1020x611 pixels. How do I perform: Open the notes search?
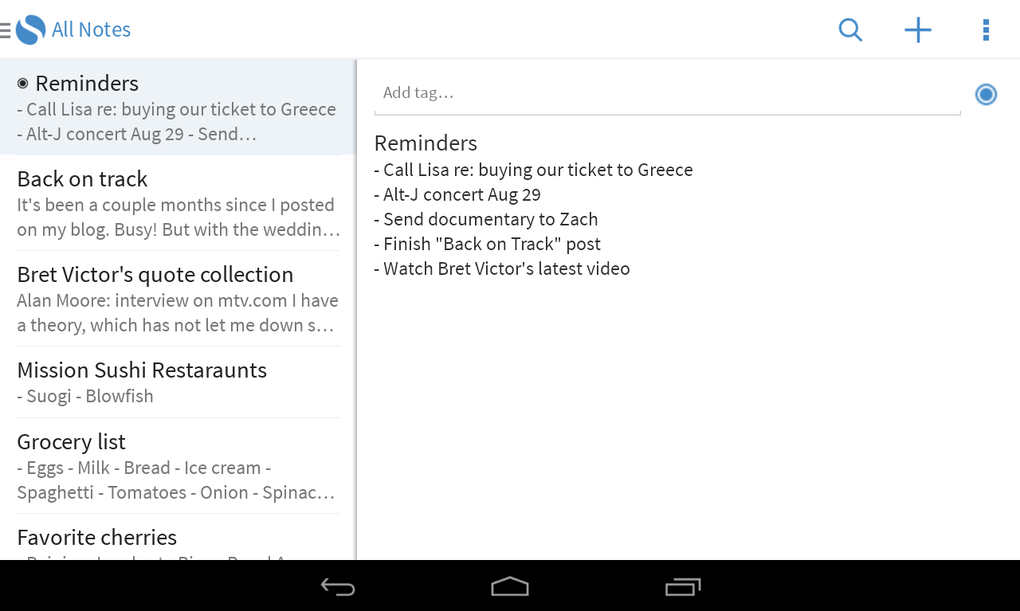coord(849,29)
